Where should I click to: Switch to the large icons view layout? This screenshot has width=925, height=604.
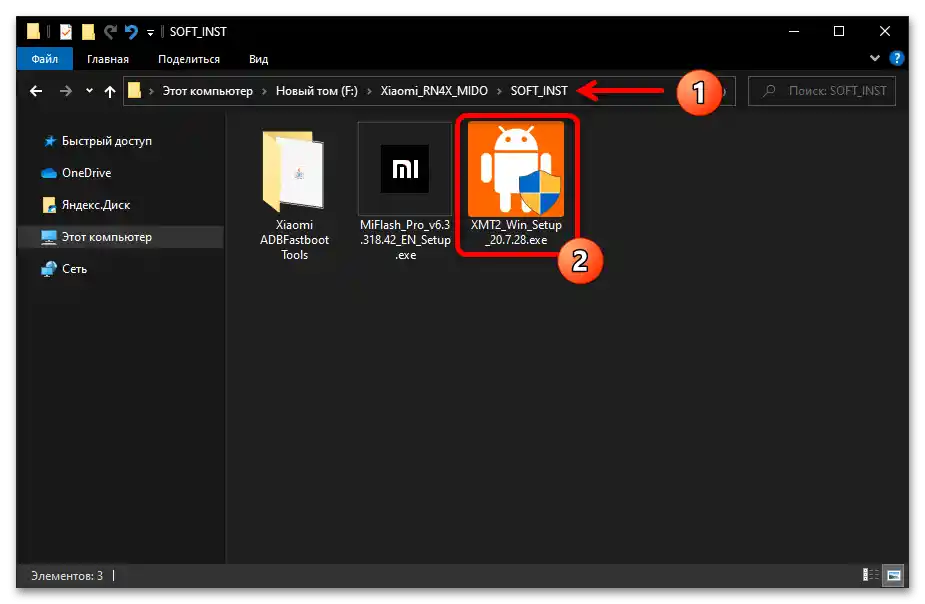pyautogui.click(x=894, y=575)
